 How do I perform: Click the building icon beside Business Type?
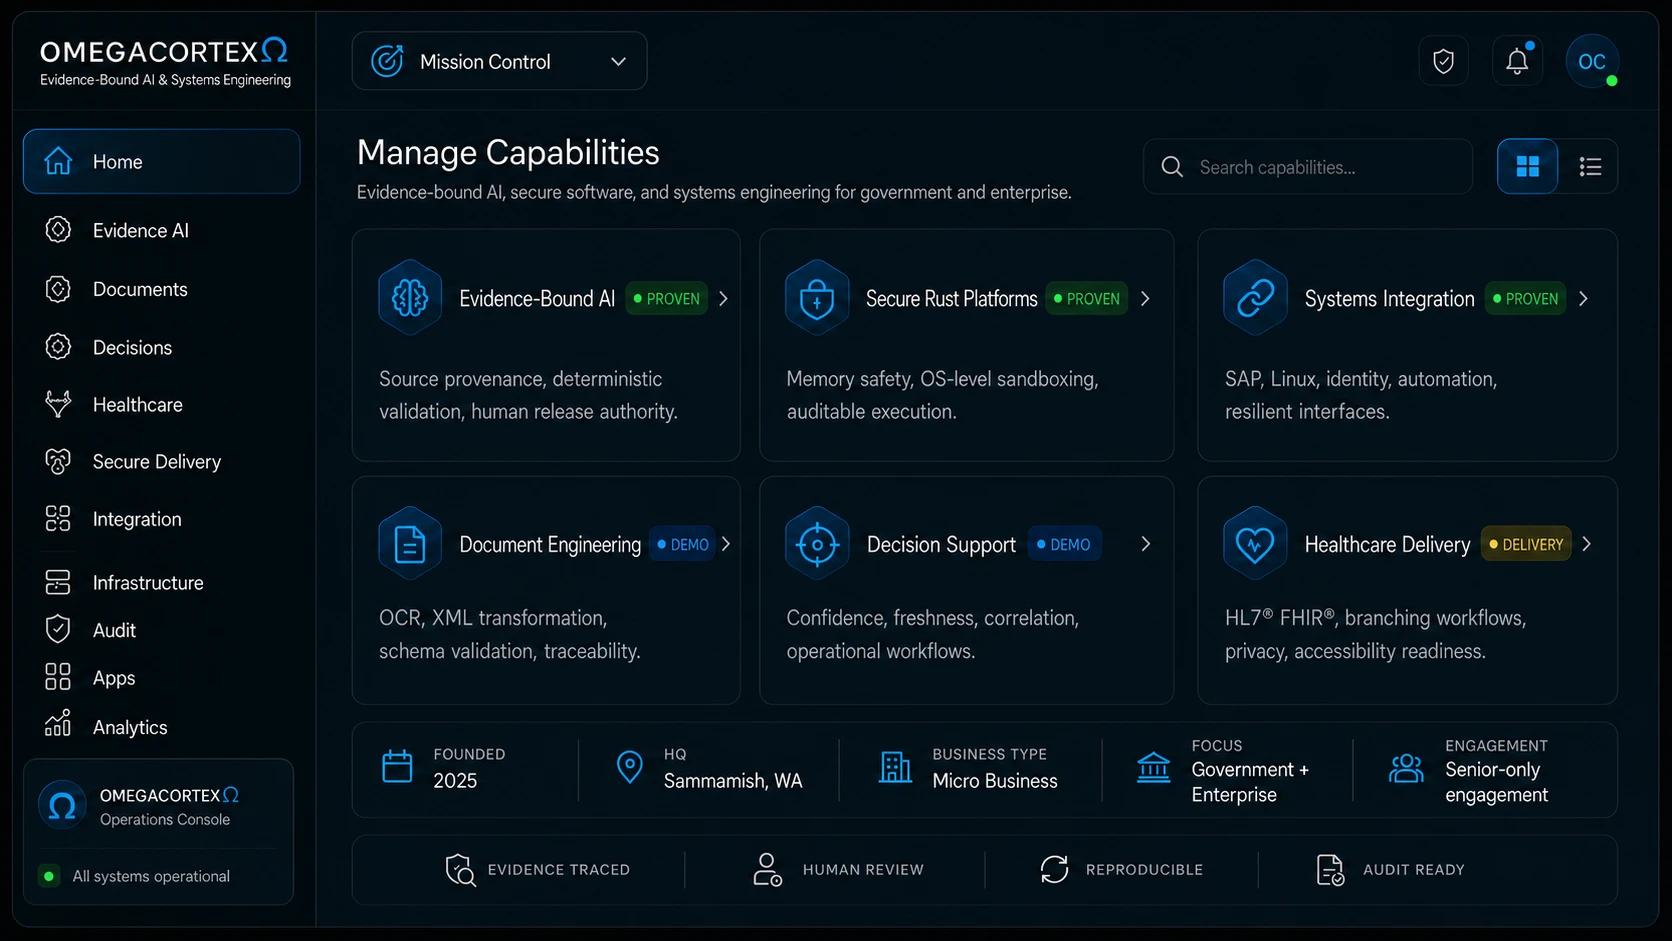pos(895,767)
